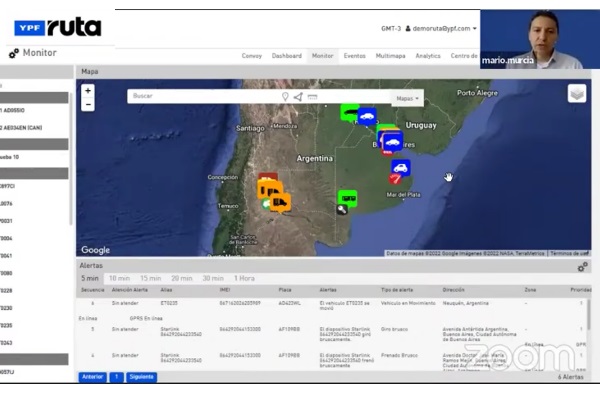
Task: Select green bus marker in southern Buenos Aires province
Action: point(348,198)
